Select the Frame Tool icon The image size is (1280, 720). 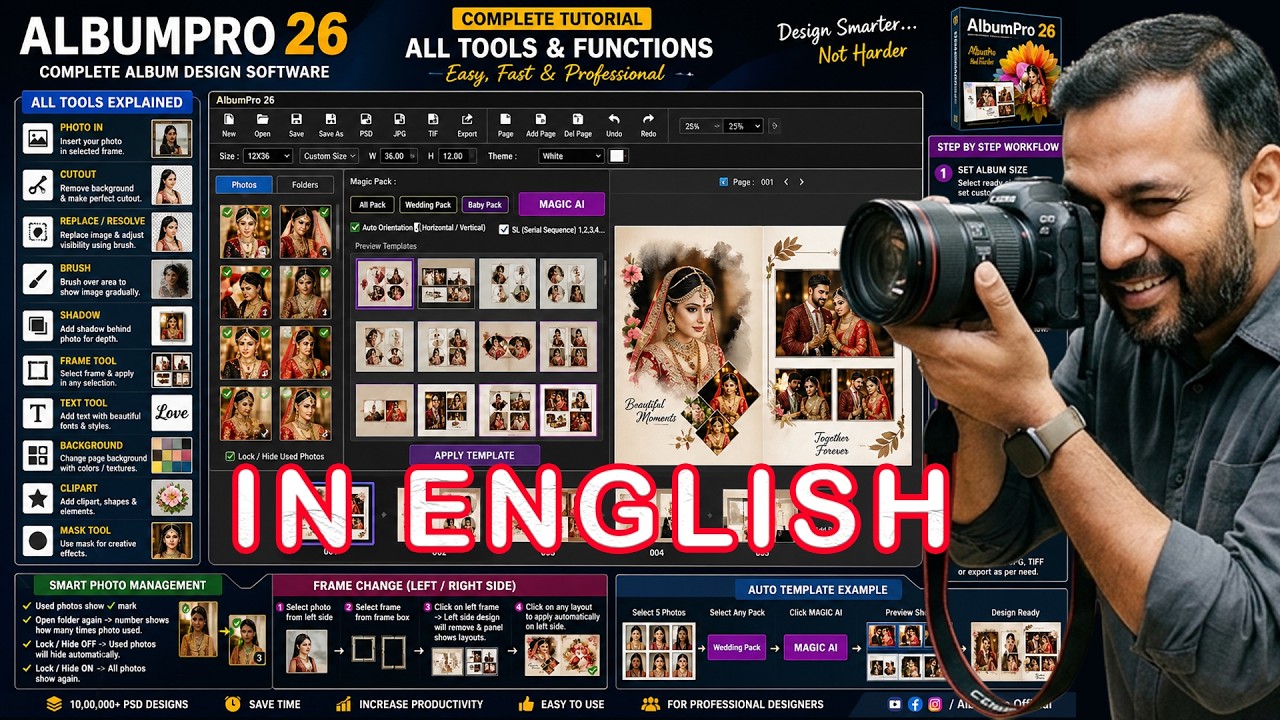38,371
